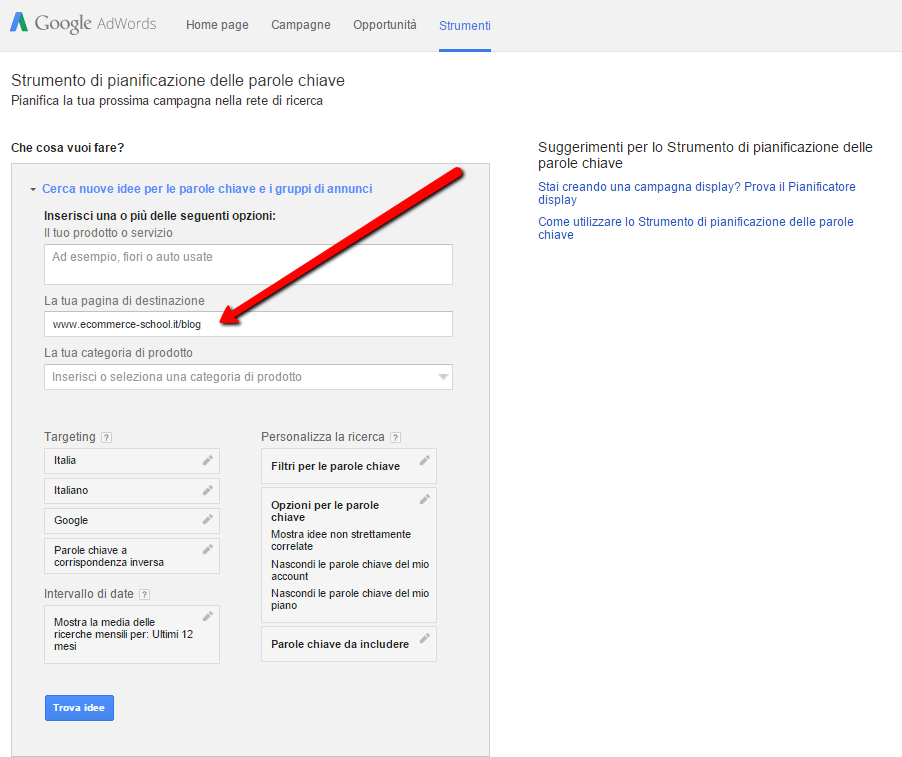Click the Il tuo prodotto o servizio text box
Image resolution: width=902 pixels, height=757 pixels.
[248, 264]
